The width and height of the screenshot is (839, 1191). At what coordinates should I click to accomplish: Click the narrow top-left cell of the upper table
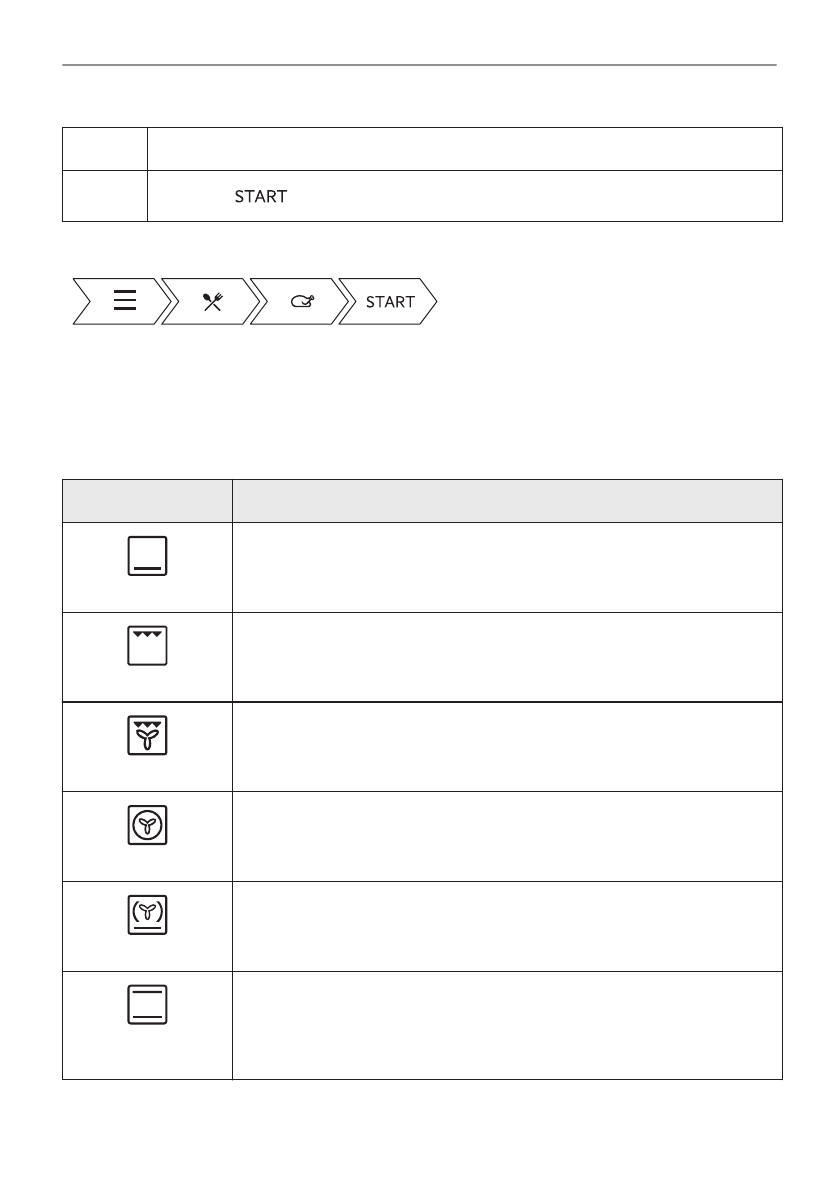tap(105, 149)
